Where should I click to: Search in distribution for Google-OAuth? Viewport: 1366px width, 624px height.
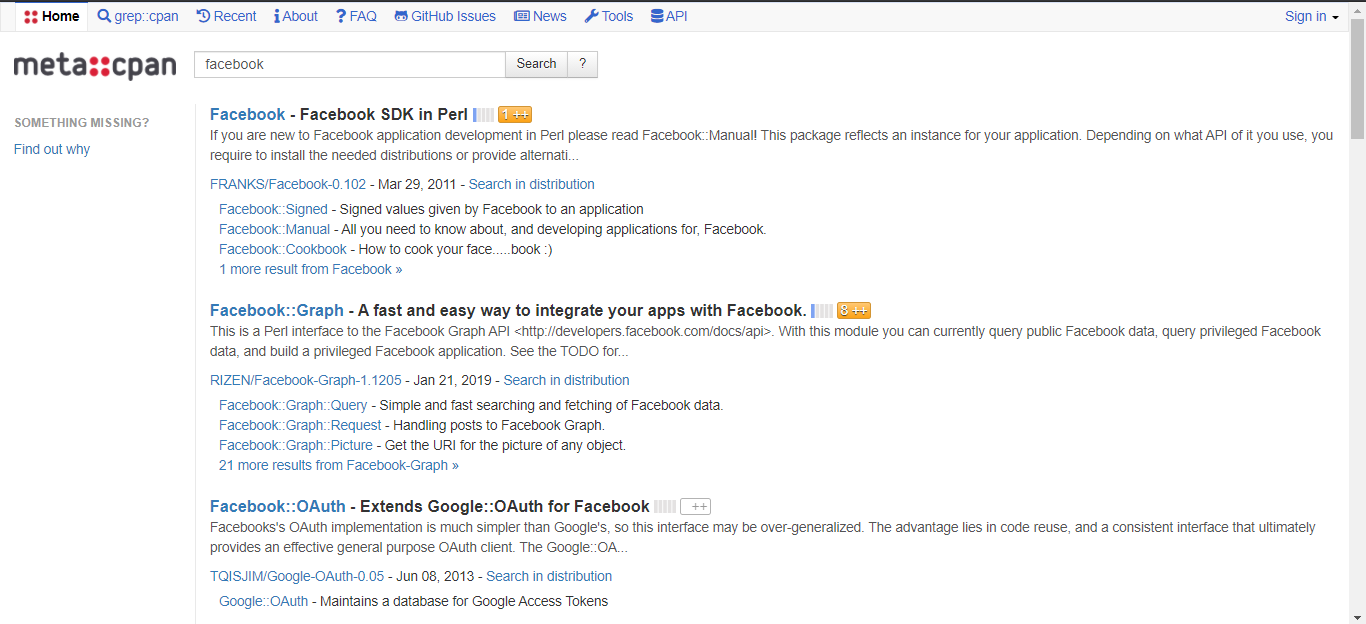(x=549, y=576)
